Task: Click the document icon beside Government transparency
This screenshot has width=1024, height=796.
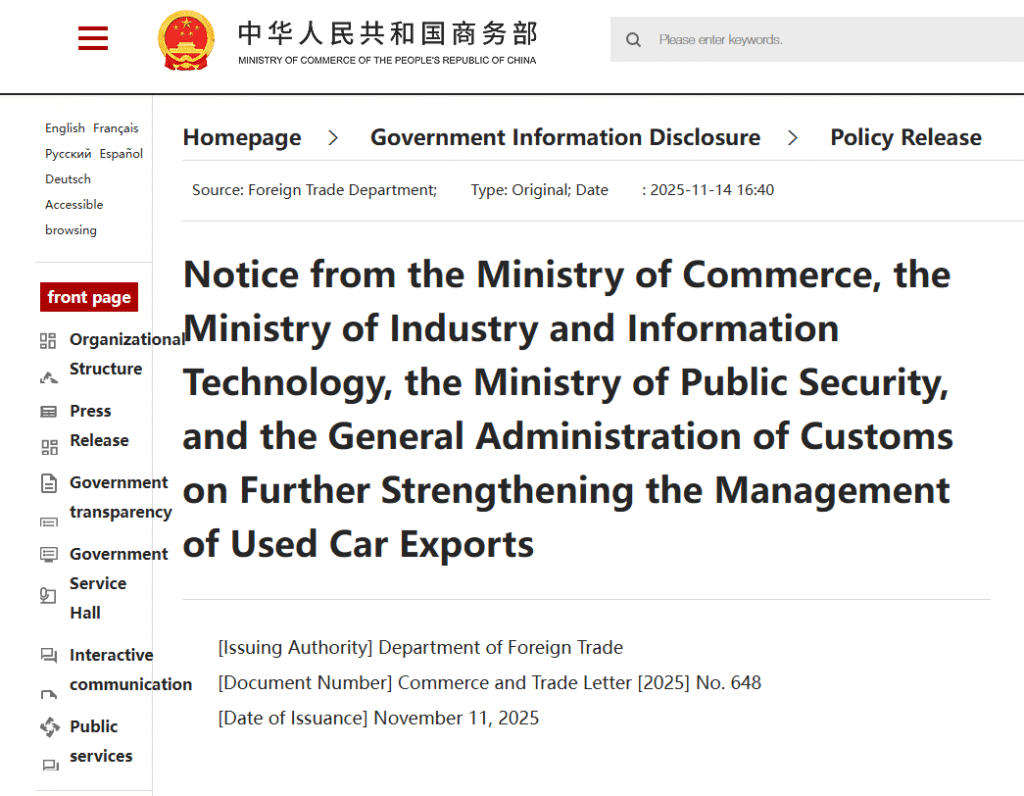Action: [x=48, y=484]
